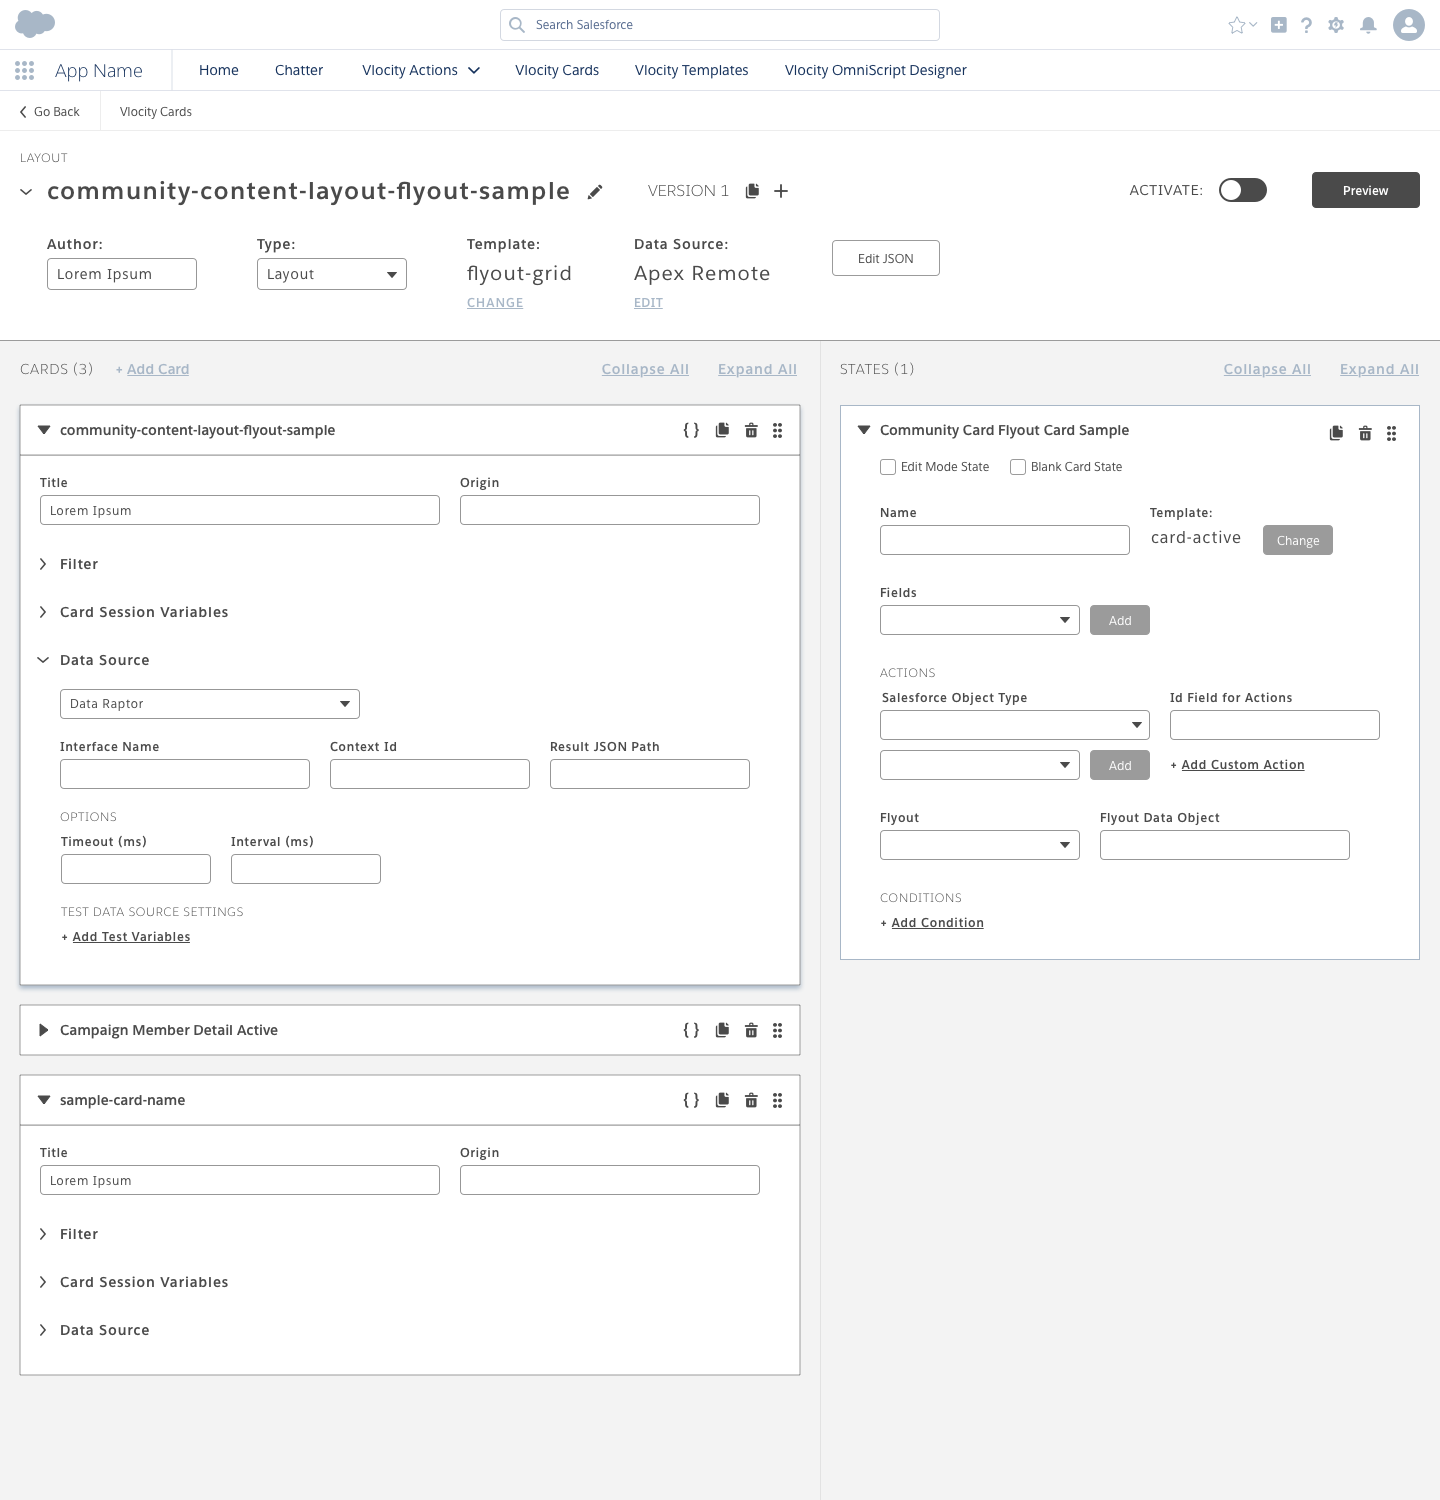Viewport: 1440px width, 1500px height.
Task: Open the favorites star icon
Action: [1237, 25]
